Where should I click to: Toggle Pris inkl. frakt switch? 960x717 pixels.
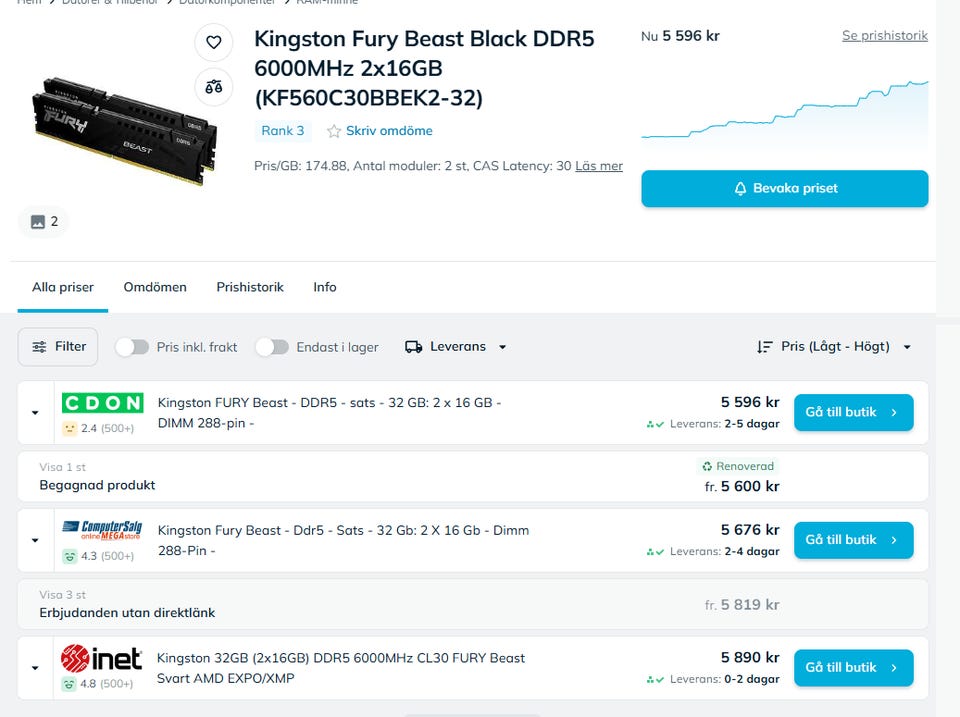tap(132, 347)
